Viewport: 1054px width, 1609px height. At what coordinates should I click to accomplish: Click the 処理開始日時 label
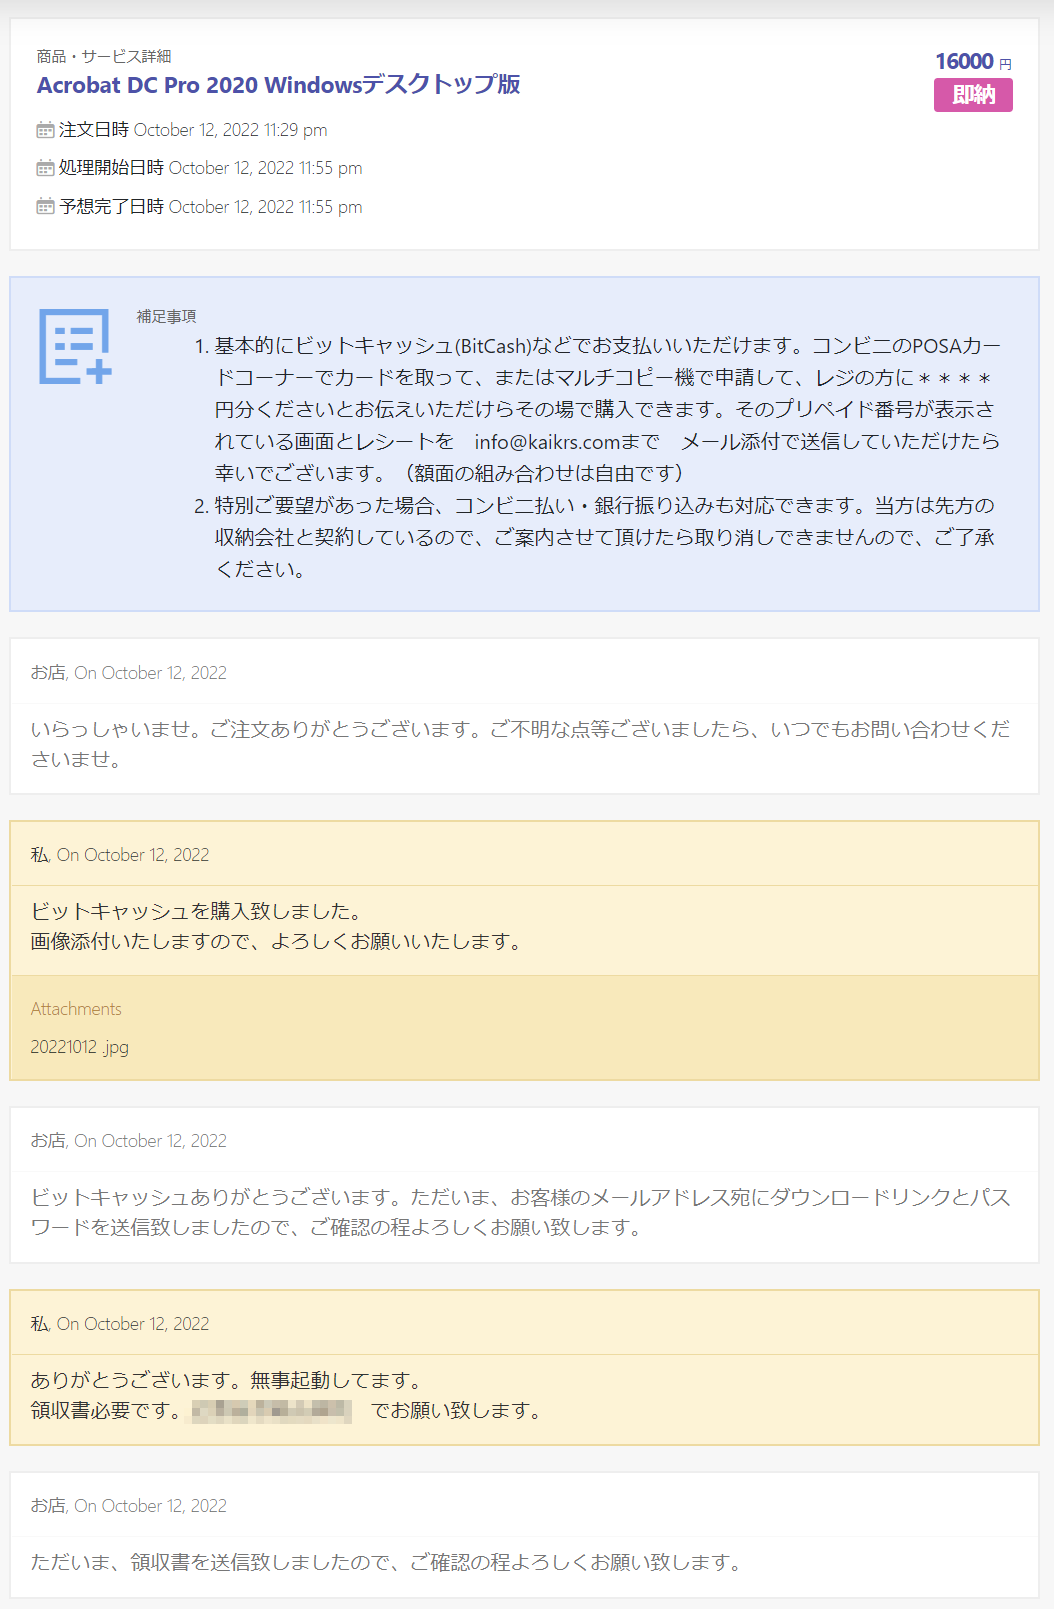(111, 168)
